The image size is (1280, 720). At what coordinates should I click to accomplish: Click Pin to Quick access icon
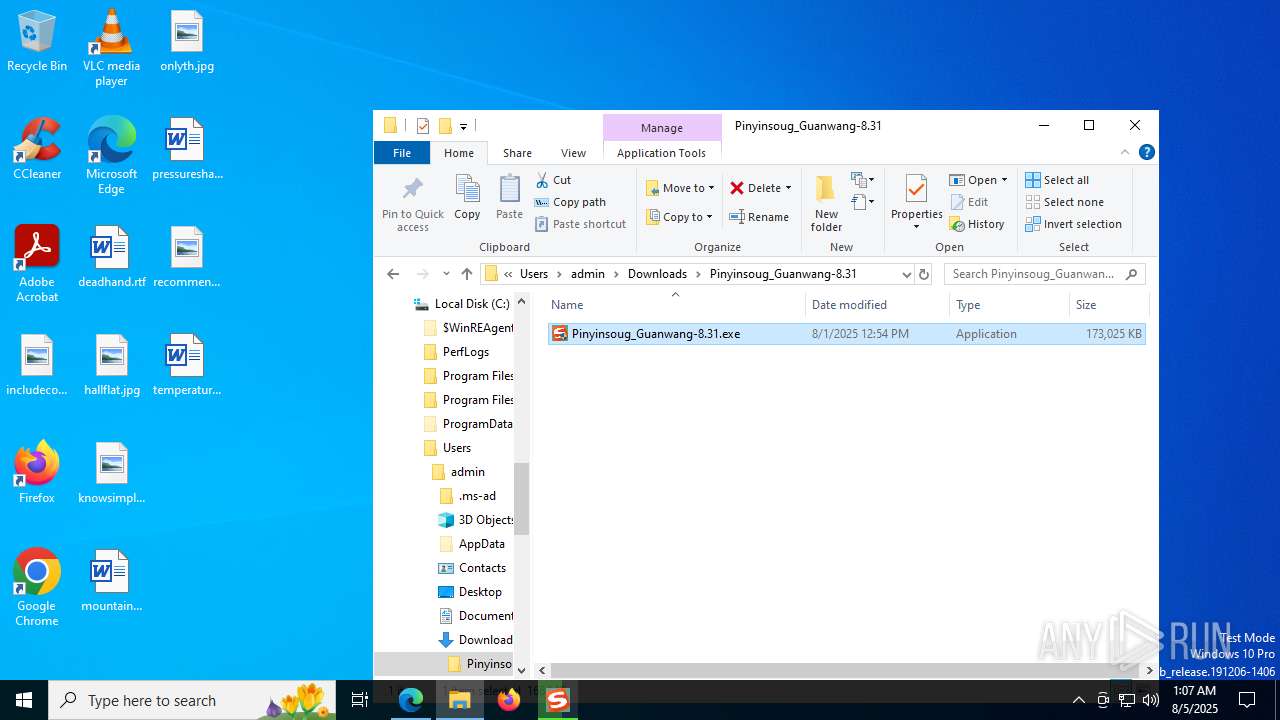[412, 204]
